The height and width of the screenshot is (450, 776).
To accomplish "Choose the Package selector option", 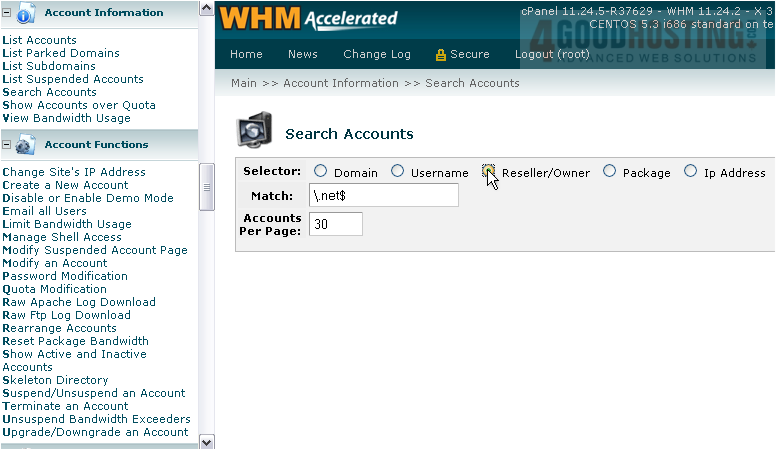I will (610, 172).
